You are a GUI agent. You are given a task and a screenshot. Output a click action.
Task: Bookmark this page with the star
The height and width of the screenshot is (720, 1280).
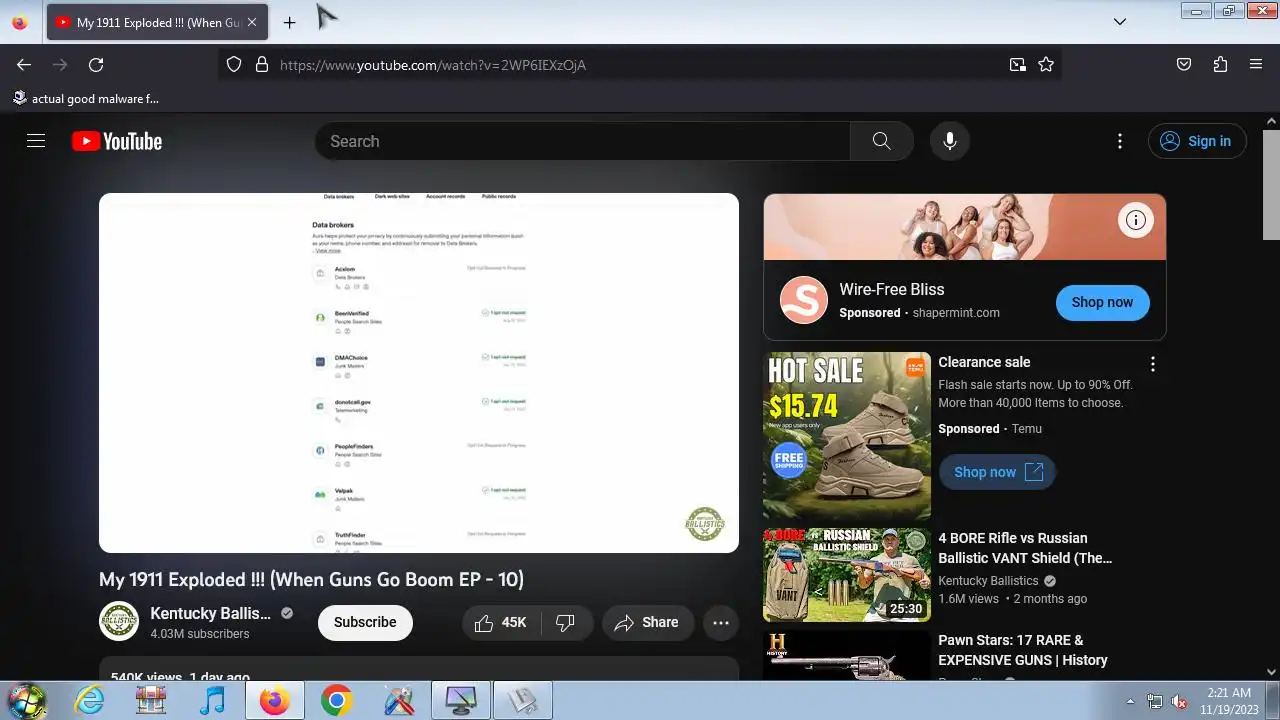(x=1046, y=65)
